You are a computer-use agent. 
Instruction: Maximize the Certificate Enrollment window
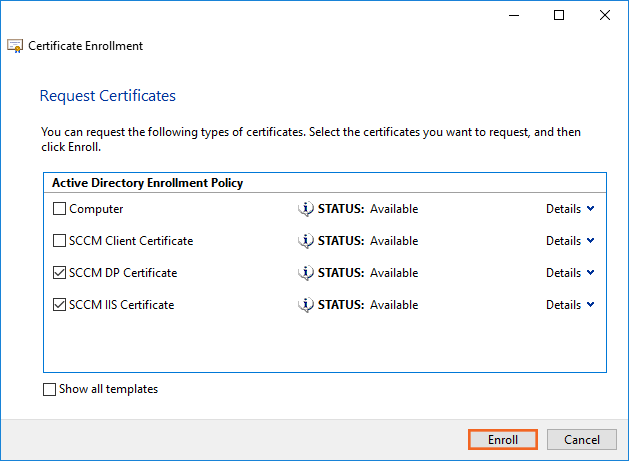click(559, 15)
